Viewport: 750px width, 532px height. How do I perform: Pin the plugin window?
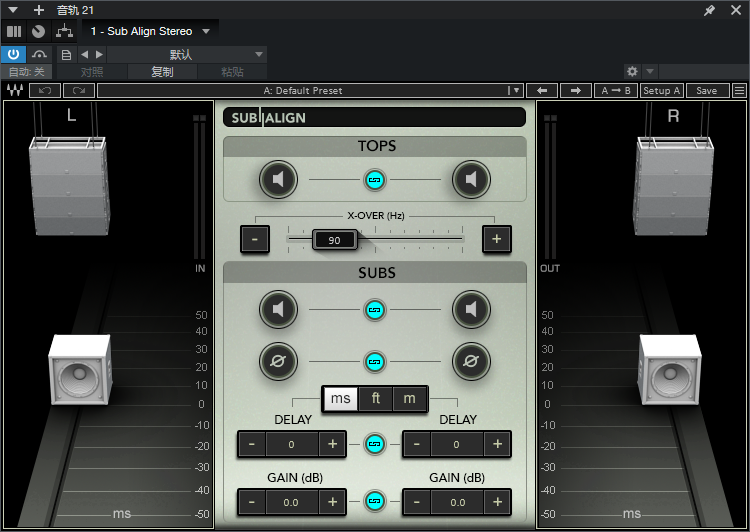(709, 10)
